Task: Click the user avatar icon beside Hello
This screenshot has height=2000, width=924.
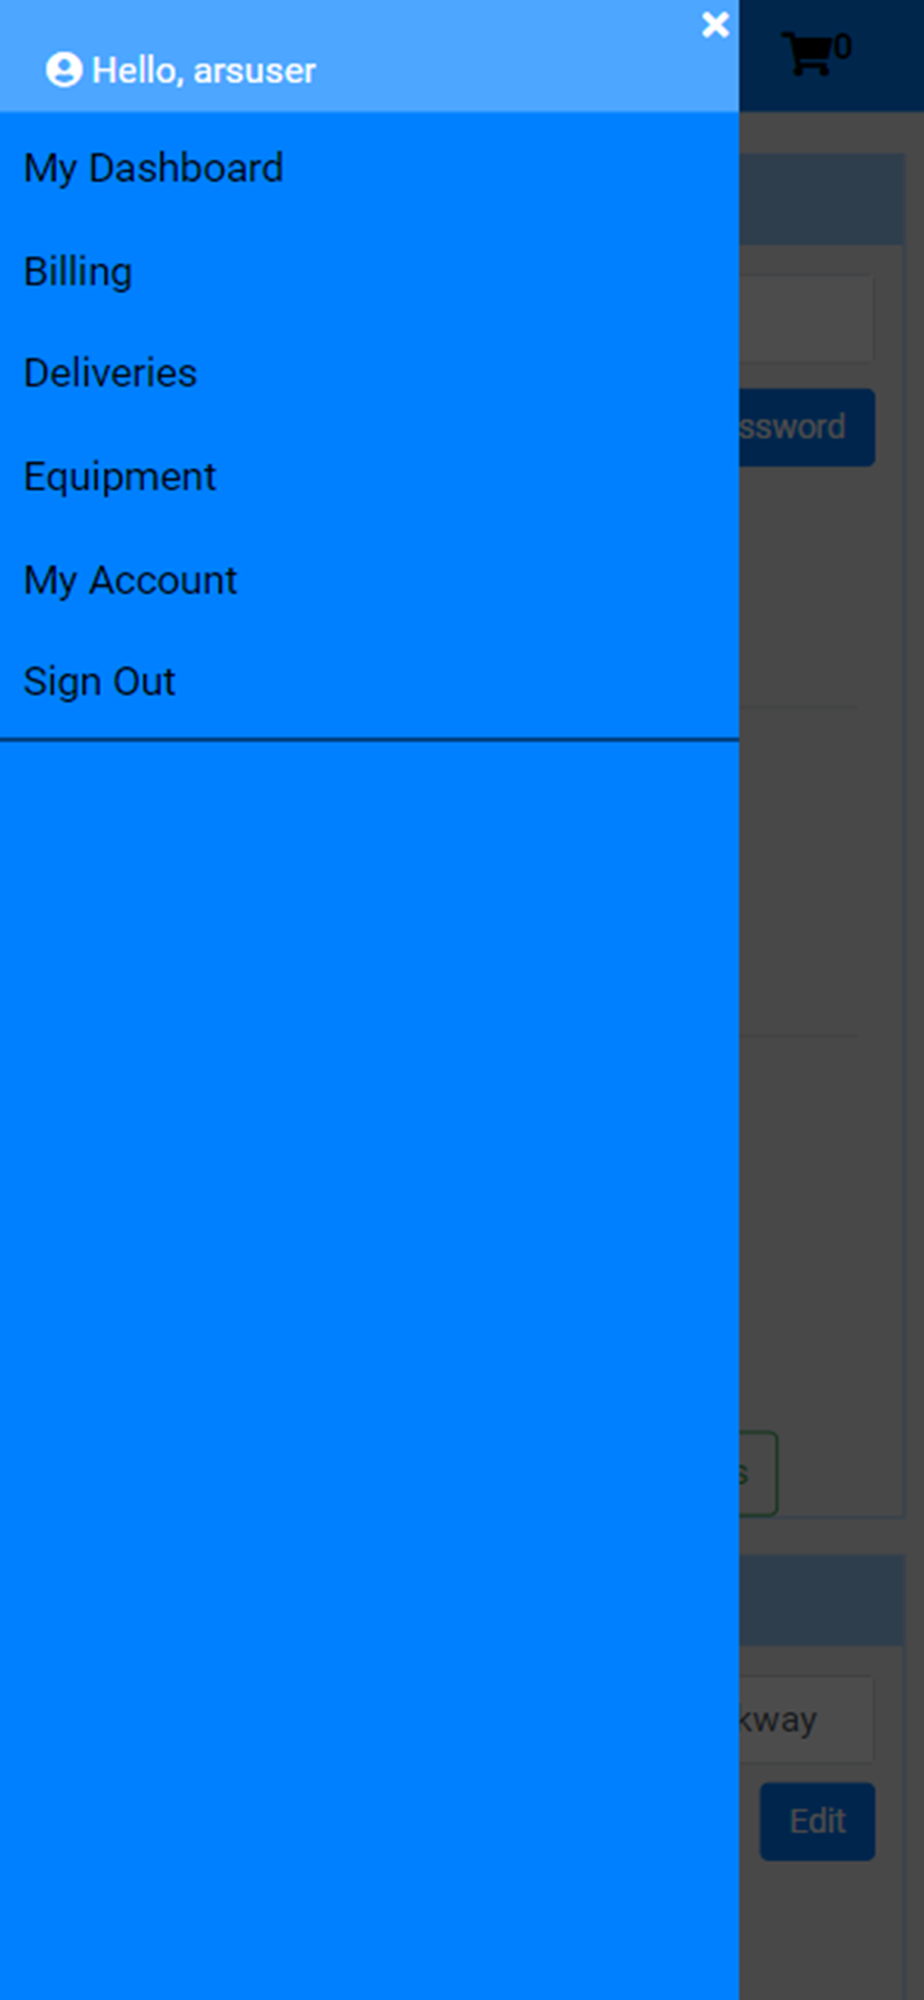Action: [64, 70]
